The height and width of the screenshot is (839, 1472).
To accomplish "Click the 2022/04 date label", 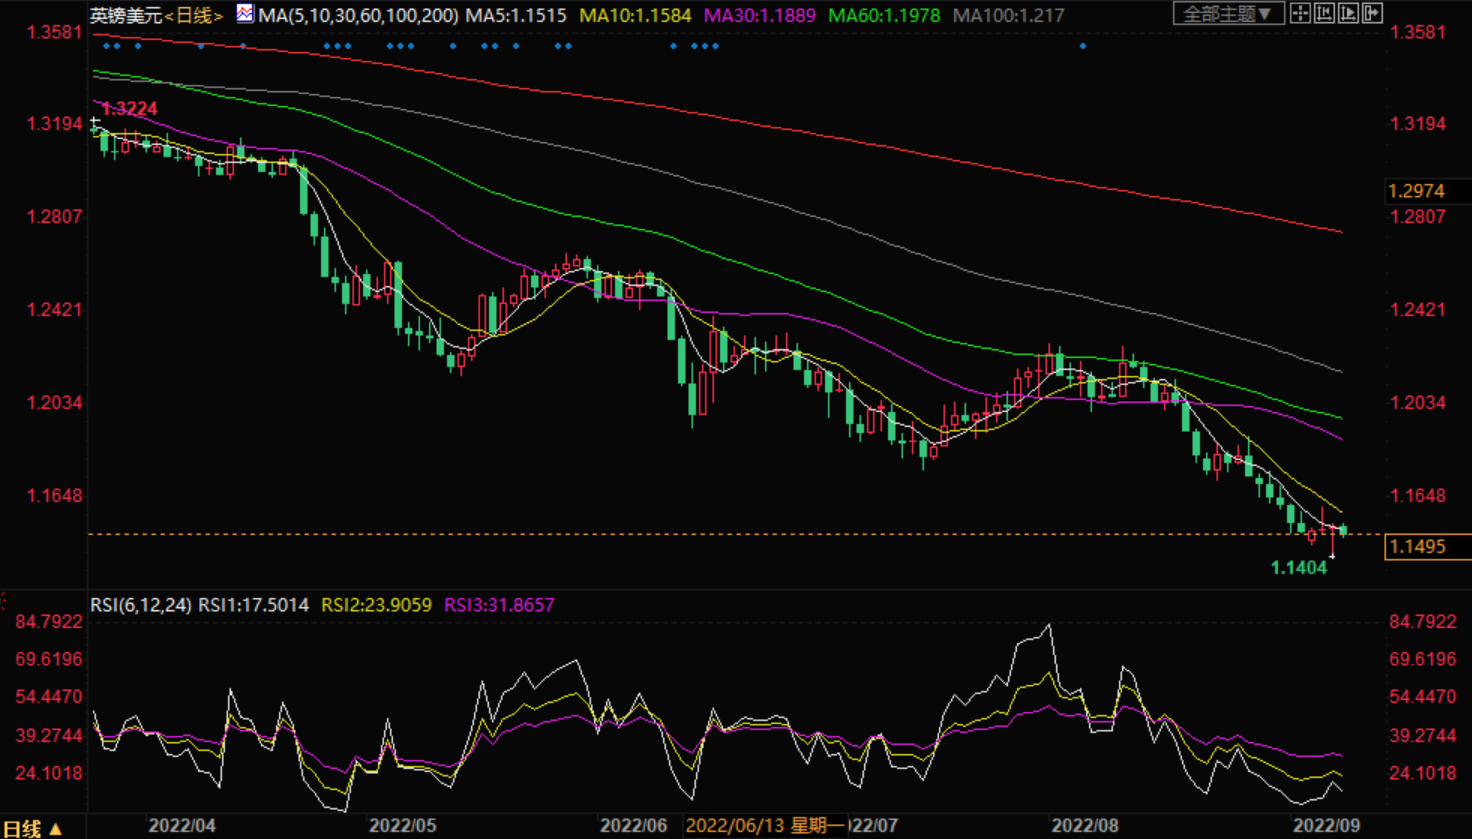I will (182, 826).
